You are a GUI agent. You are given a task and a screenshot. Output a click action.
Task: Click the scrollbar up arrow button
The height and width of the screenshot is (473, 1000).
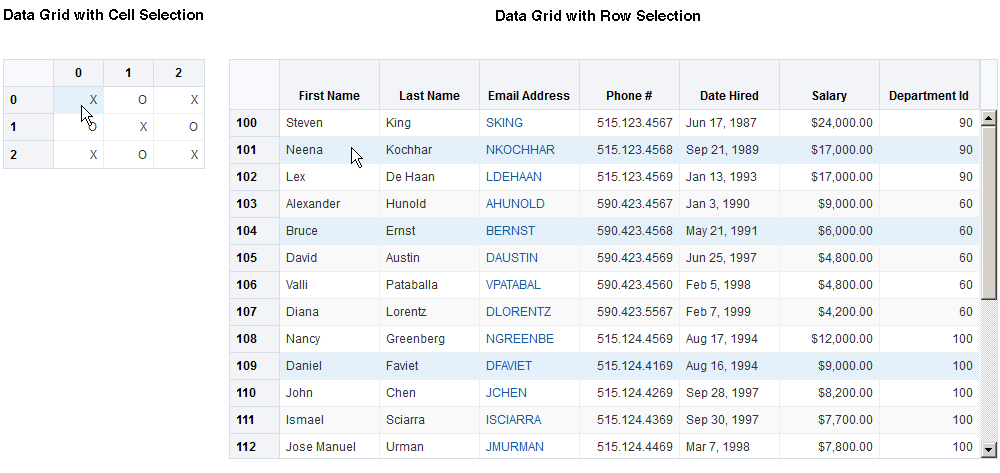click(989, 117)
